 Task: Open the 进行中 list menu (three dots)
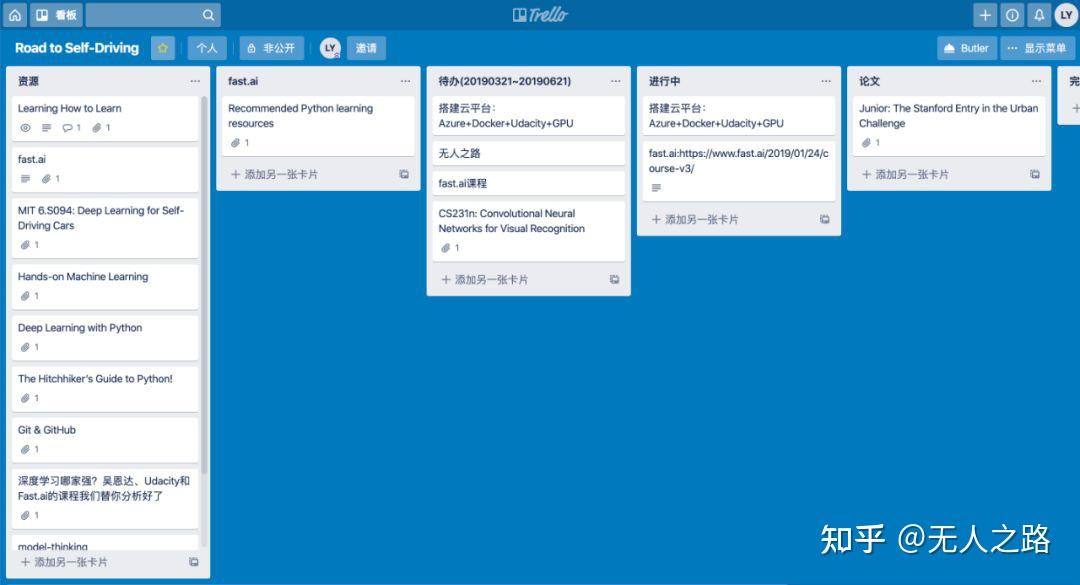pos(826,81)
